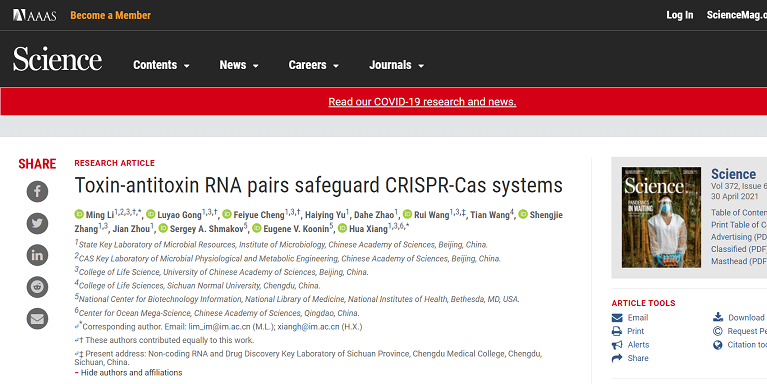767x384 pixels.
Task: Share the article on Twitter
Action: pyautogui.click(x=37, y=224)
